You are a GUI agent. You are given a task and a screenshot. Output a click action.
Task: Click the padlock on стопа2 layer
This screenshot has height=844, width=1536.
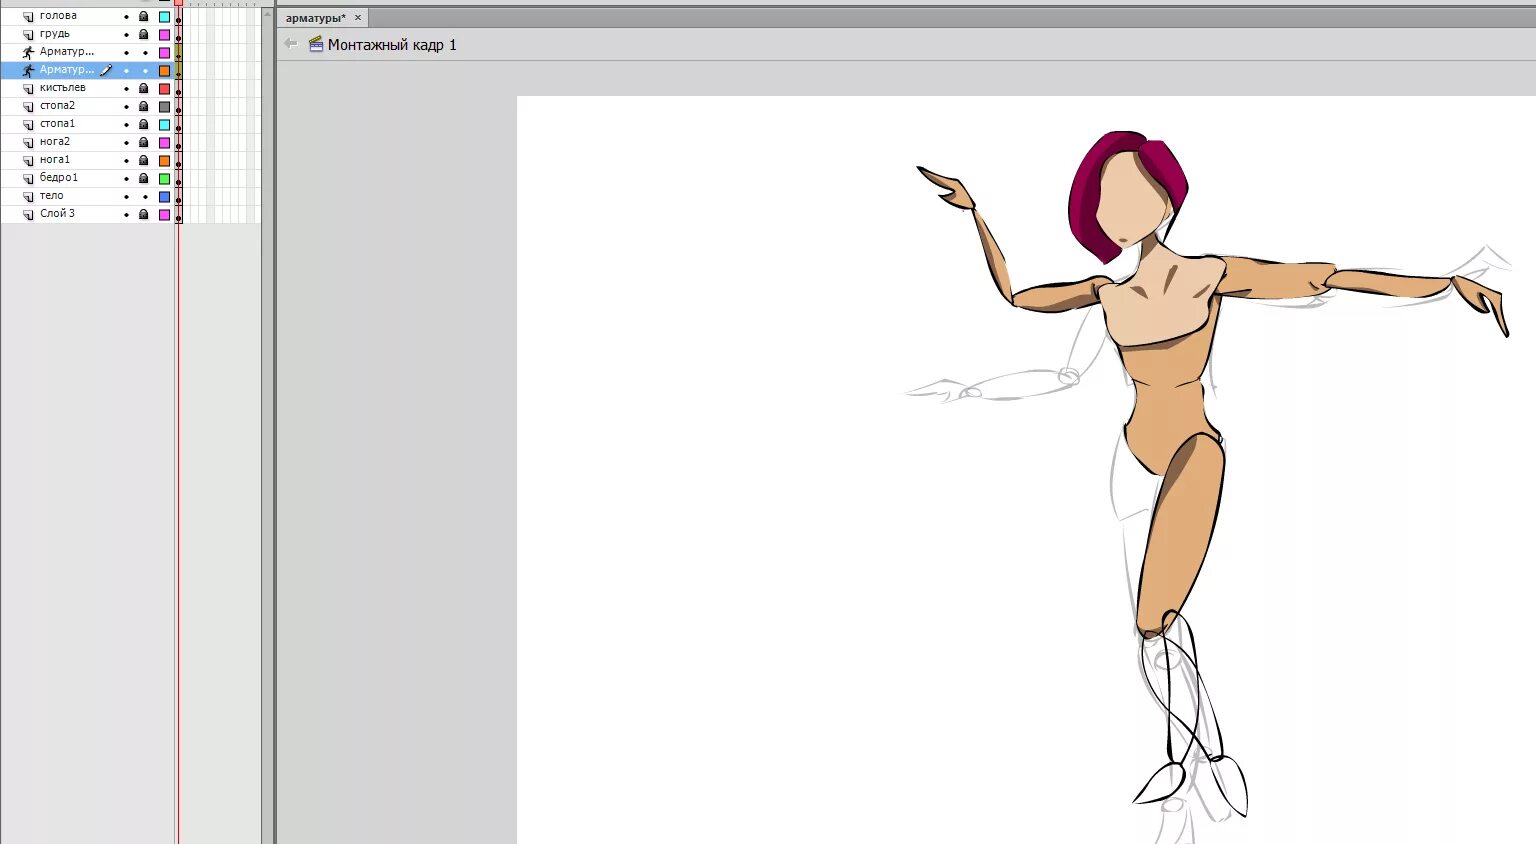tap(144, 107)
